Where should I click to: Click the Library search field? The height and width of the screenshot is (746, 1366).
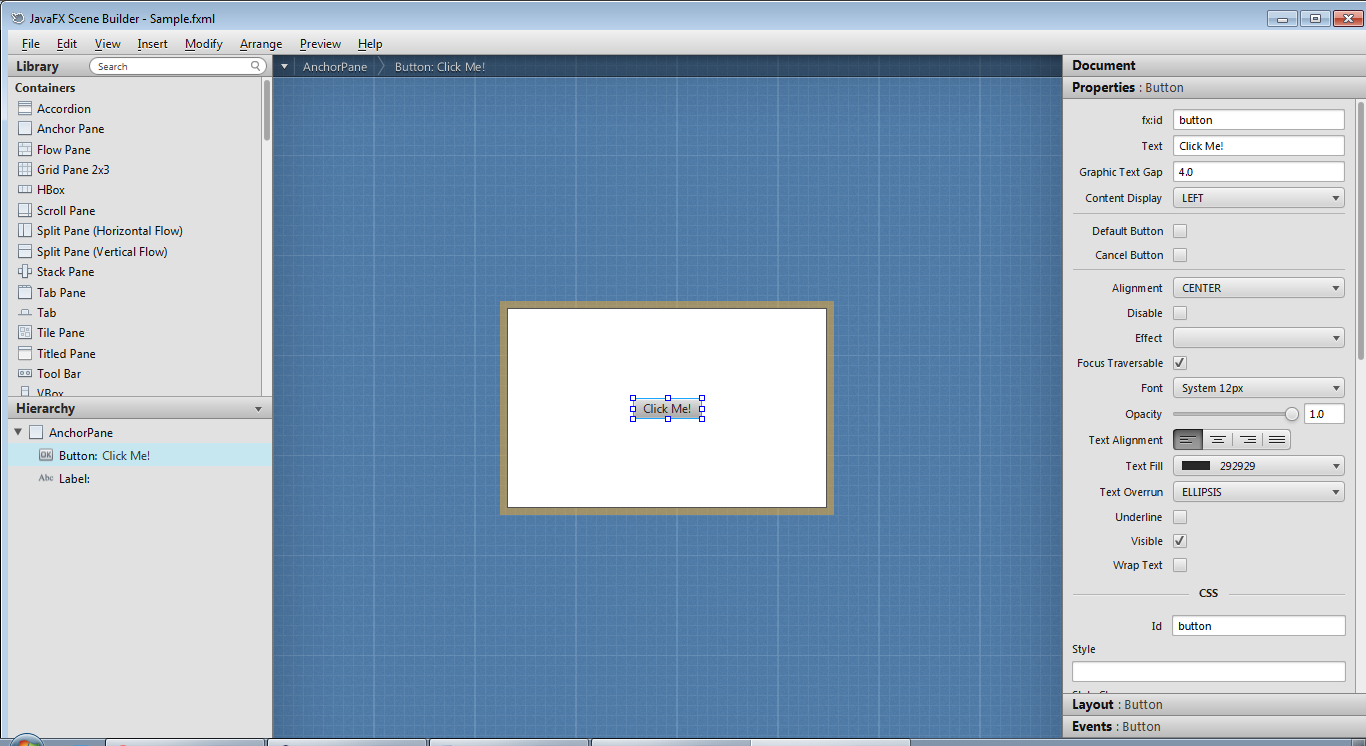click(177, 66)
